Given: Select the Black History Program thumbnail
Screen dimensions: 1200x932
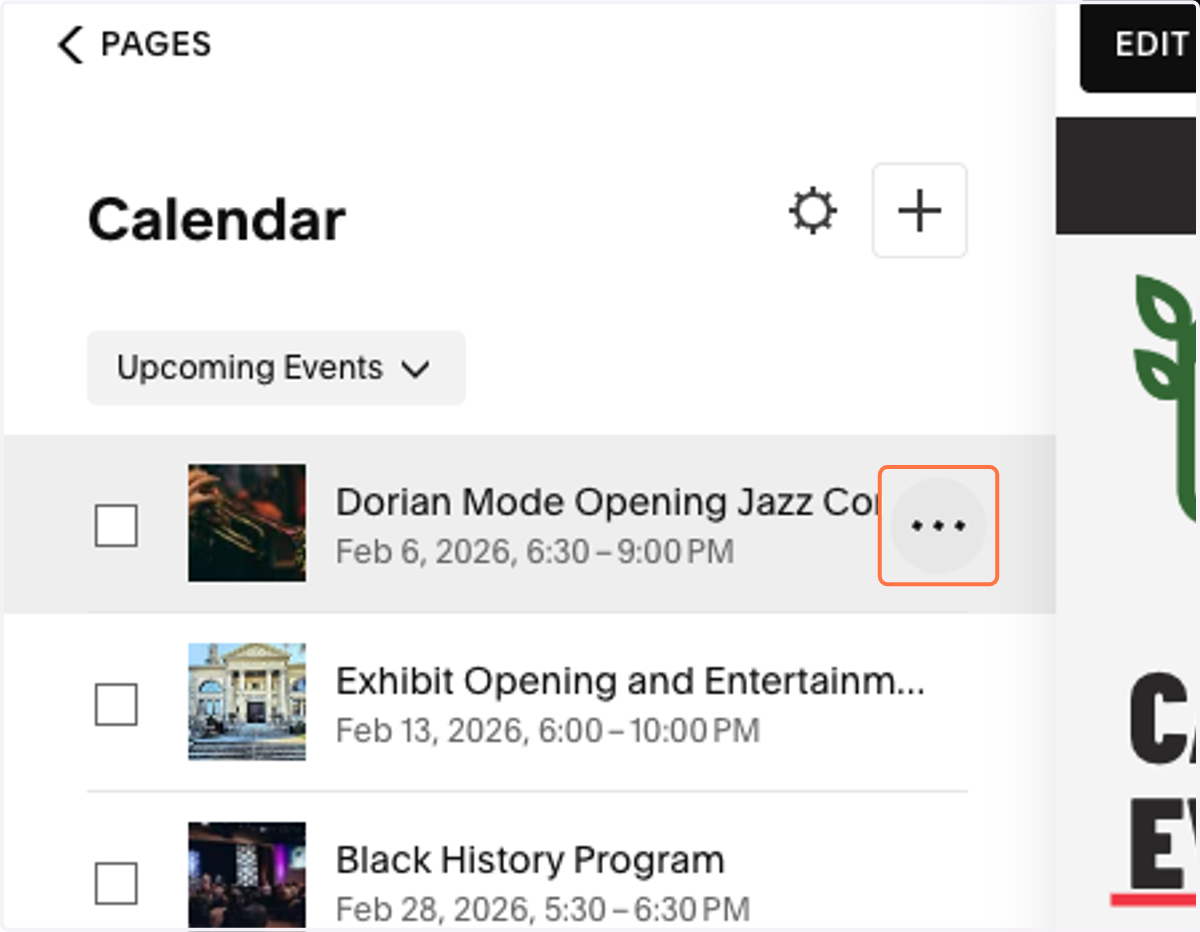Looking at the screenshot, I should 247,876.
